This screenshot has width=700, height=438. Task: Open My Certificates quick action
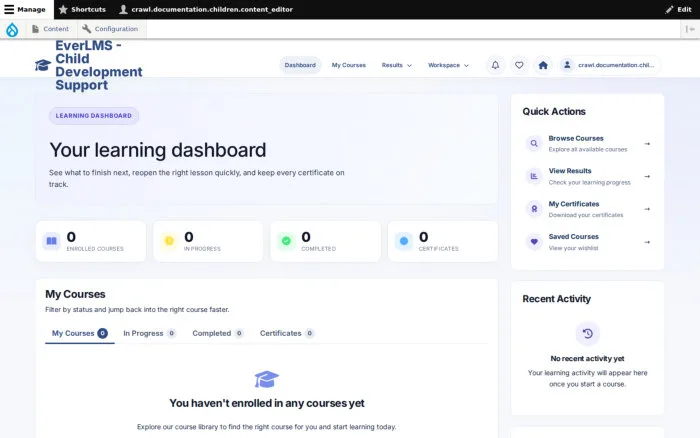pos(588,209)
